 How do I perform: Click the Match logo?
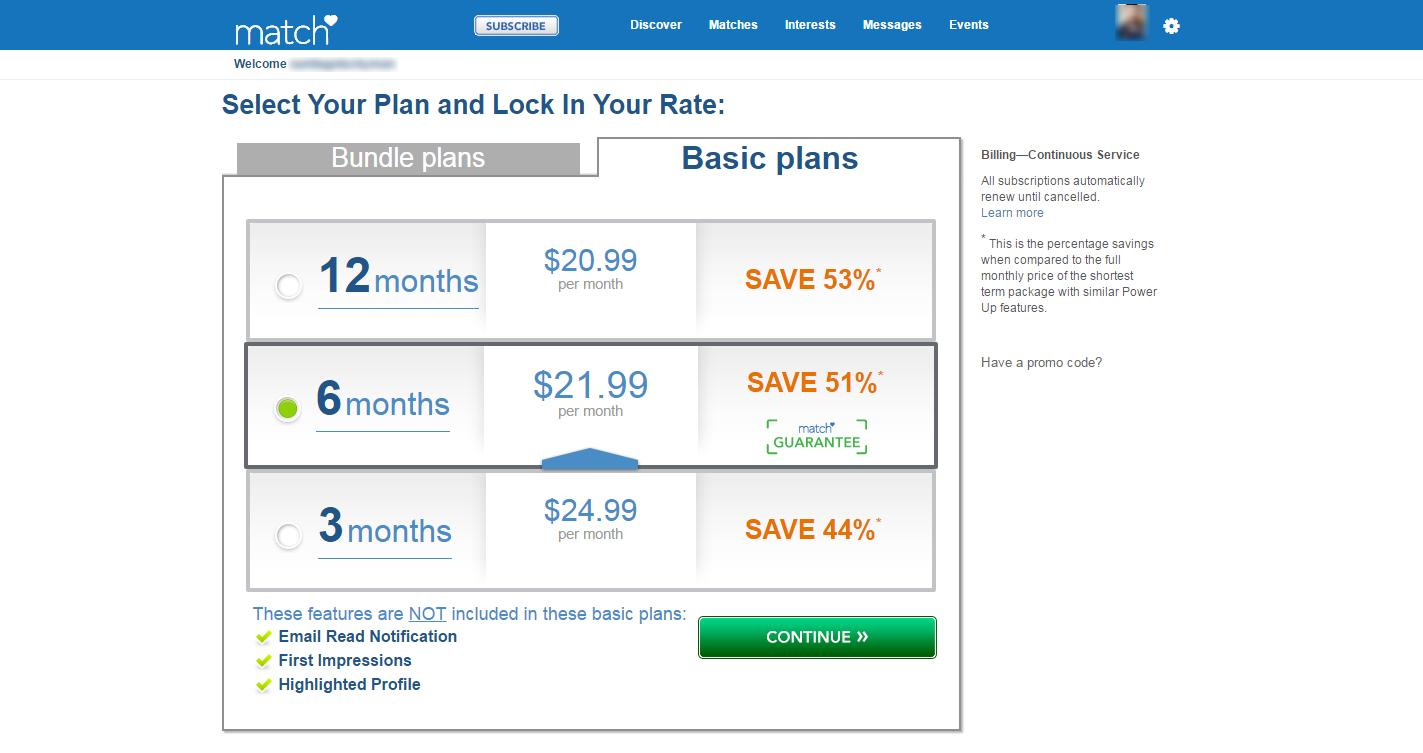(286, 29)
